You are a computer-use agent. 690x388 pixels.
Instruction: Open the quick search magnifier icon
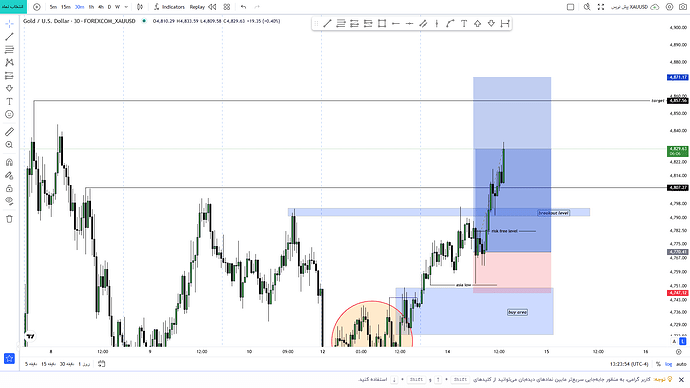tap(587, 7)
